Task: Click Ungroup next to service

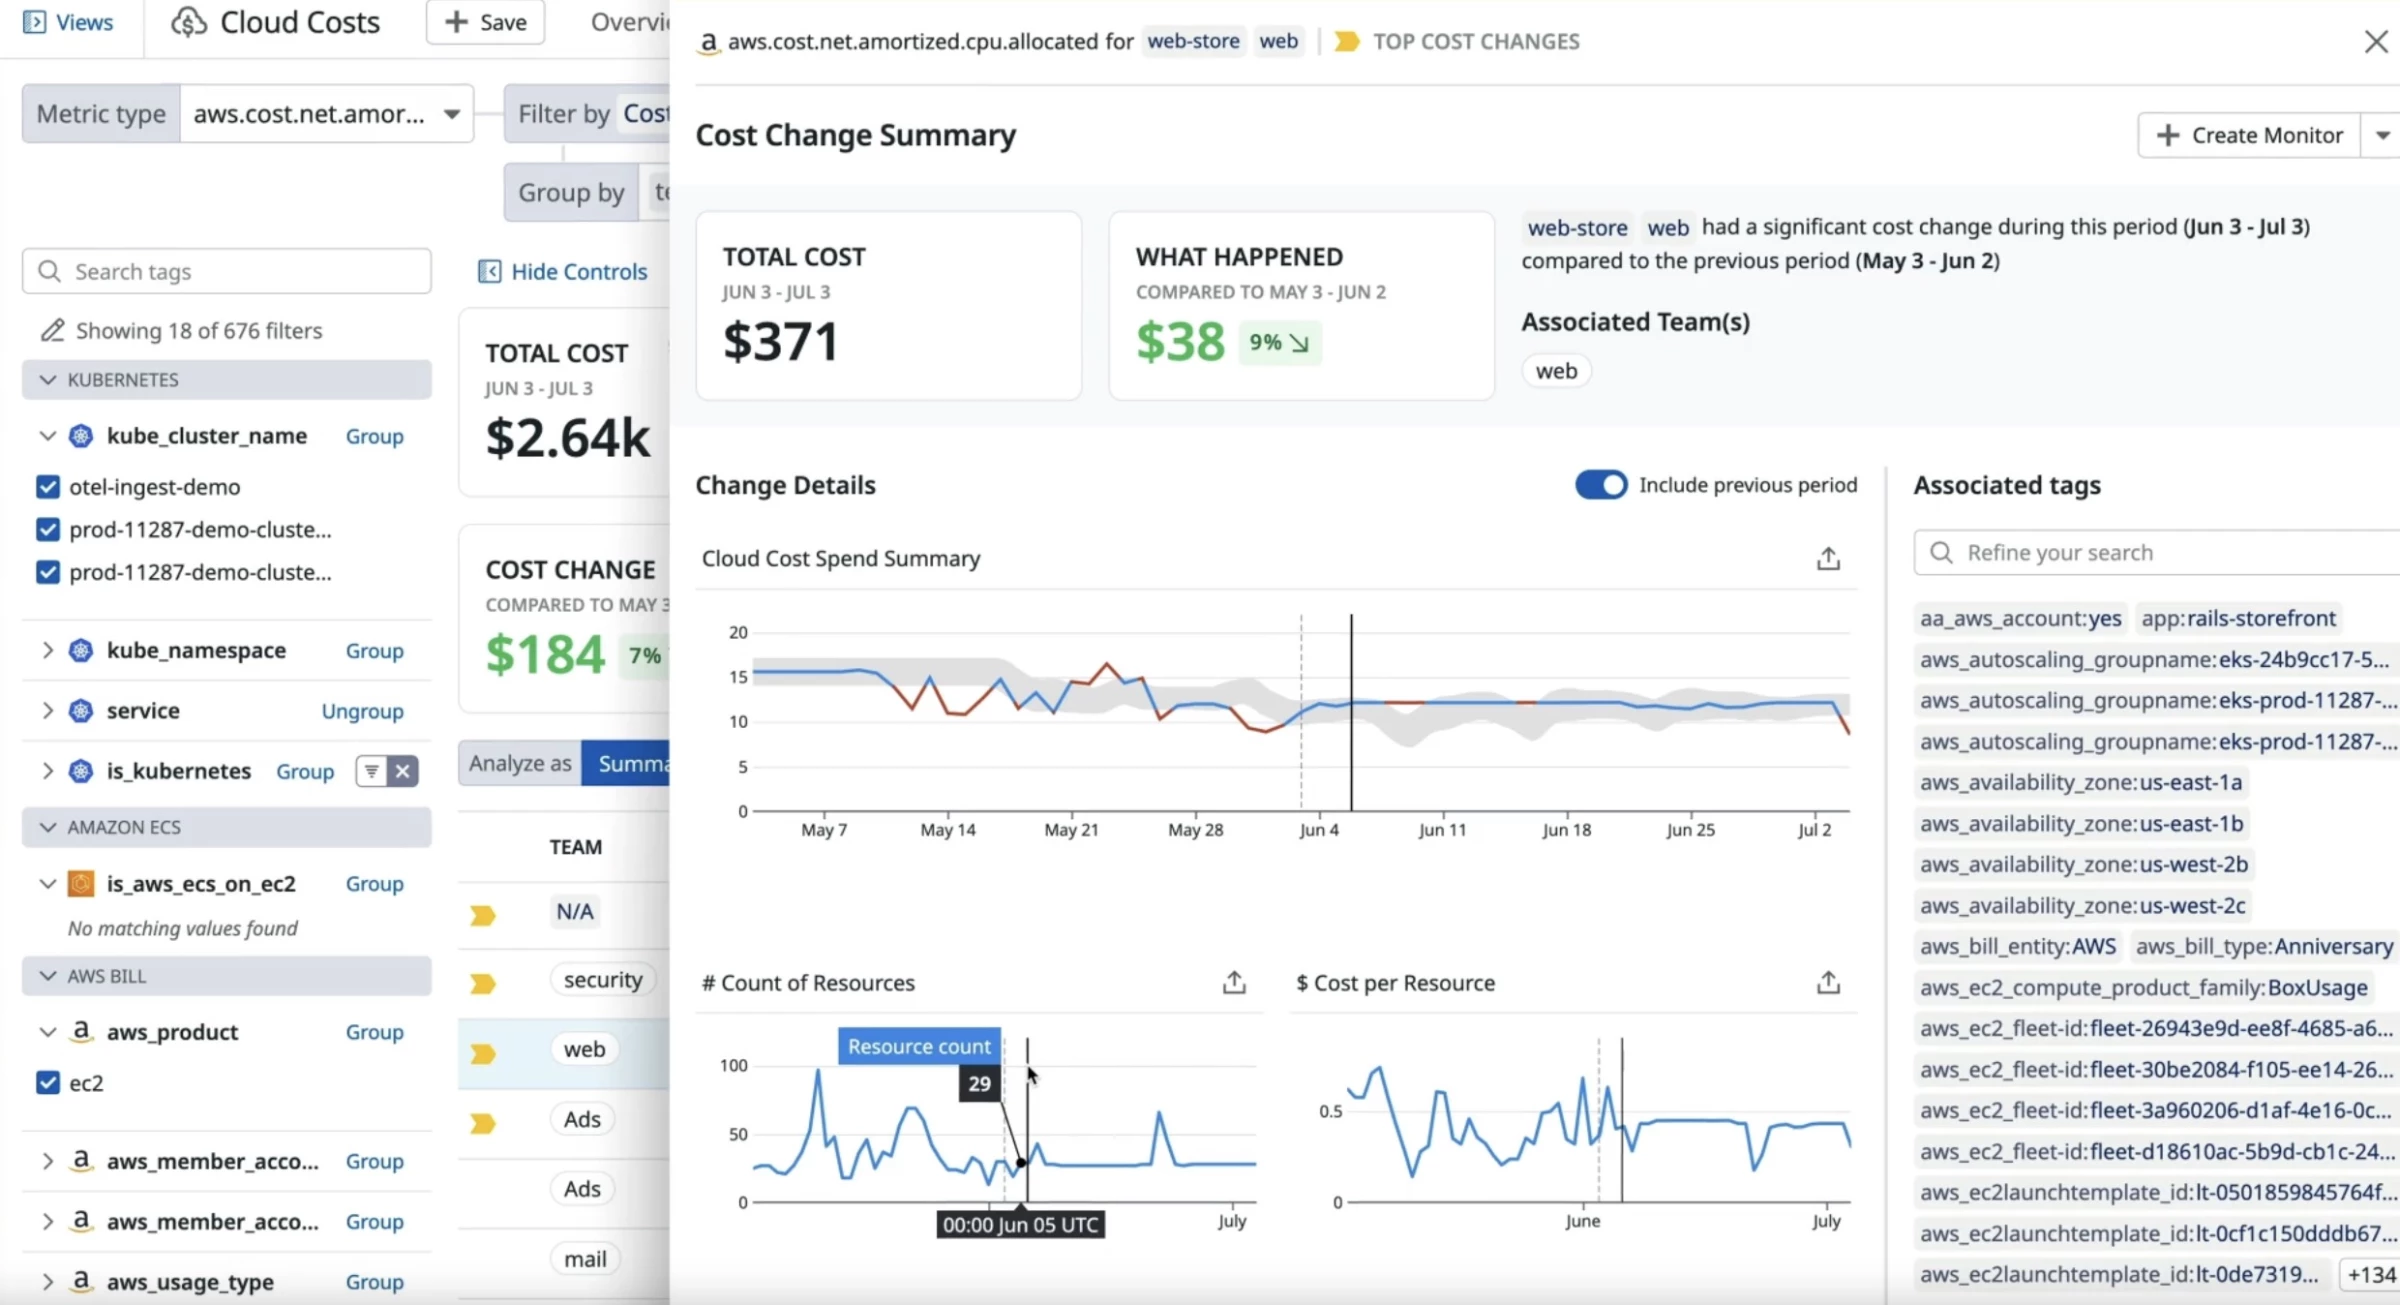Action: (362, 711)
